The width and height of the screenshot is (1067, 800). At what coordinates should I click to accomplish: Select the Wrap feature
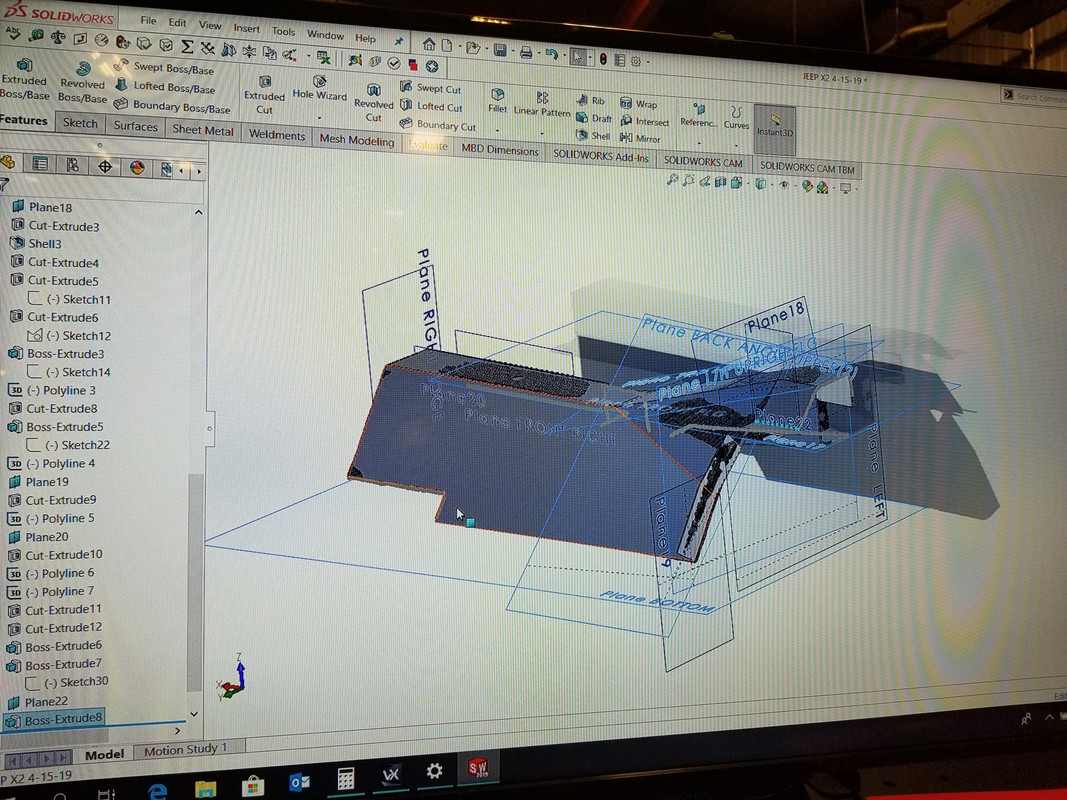[x=638, y=104]
